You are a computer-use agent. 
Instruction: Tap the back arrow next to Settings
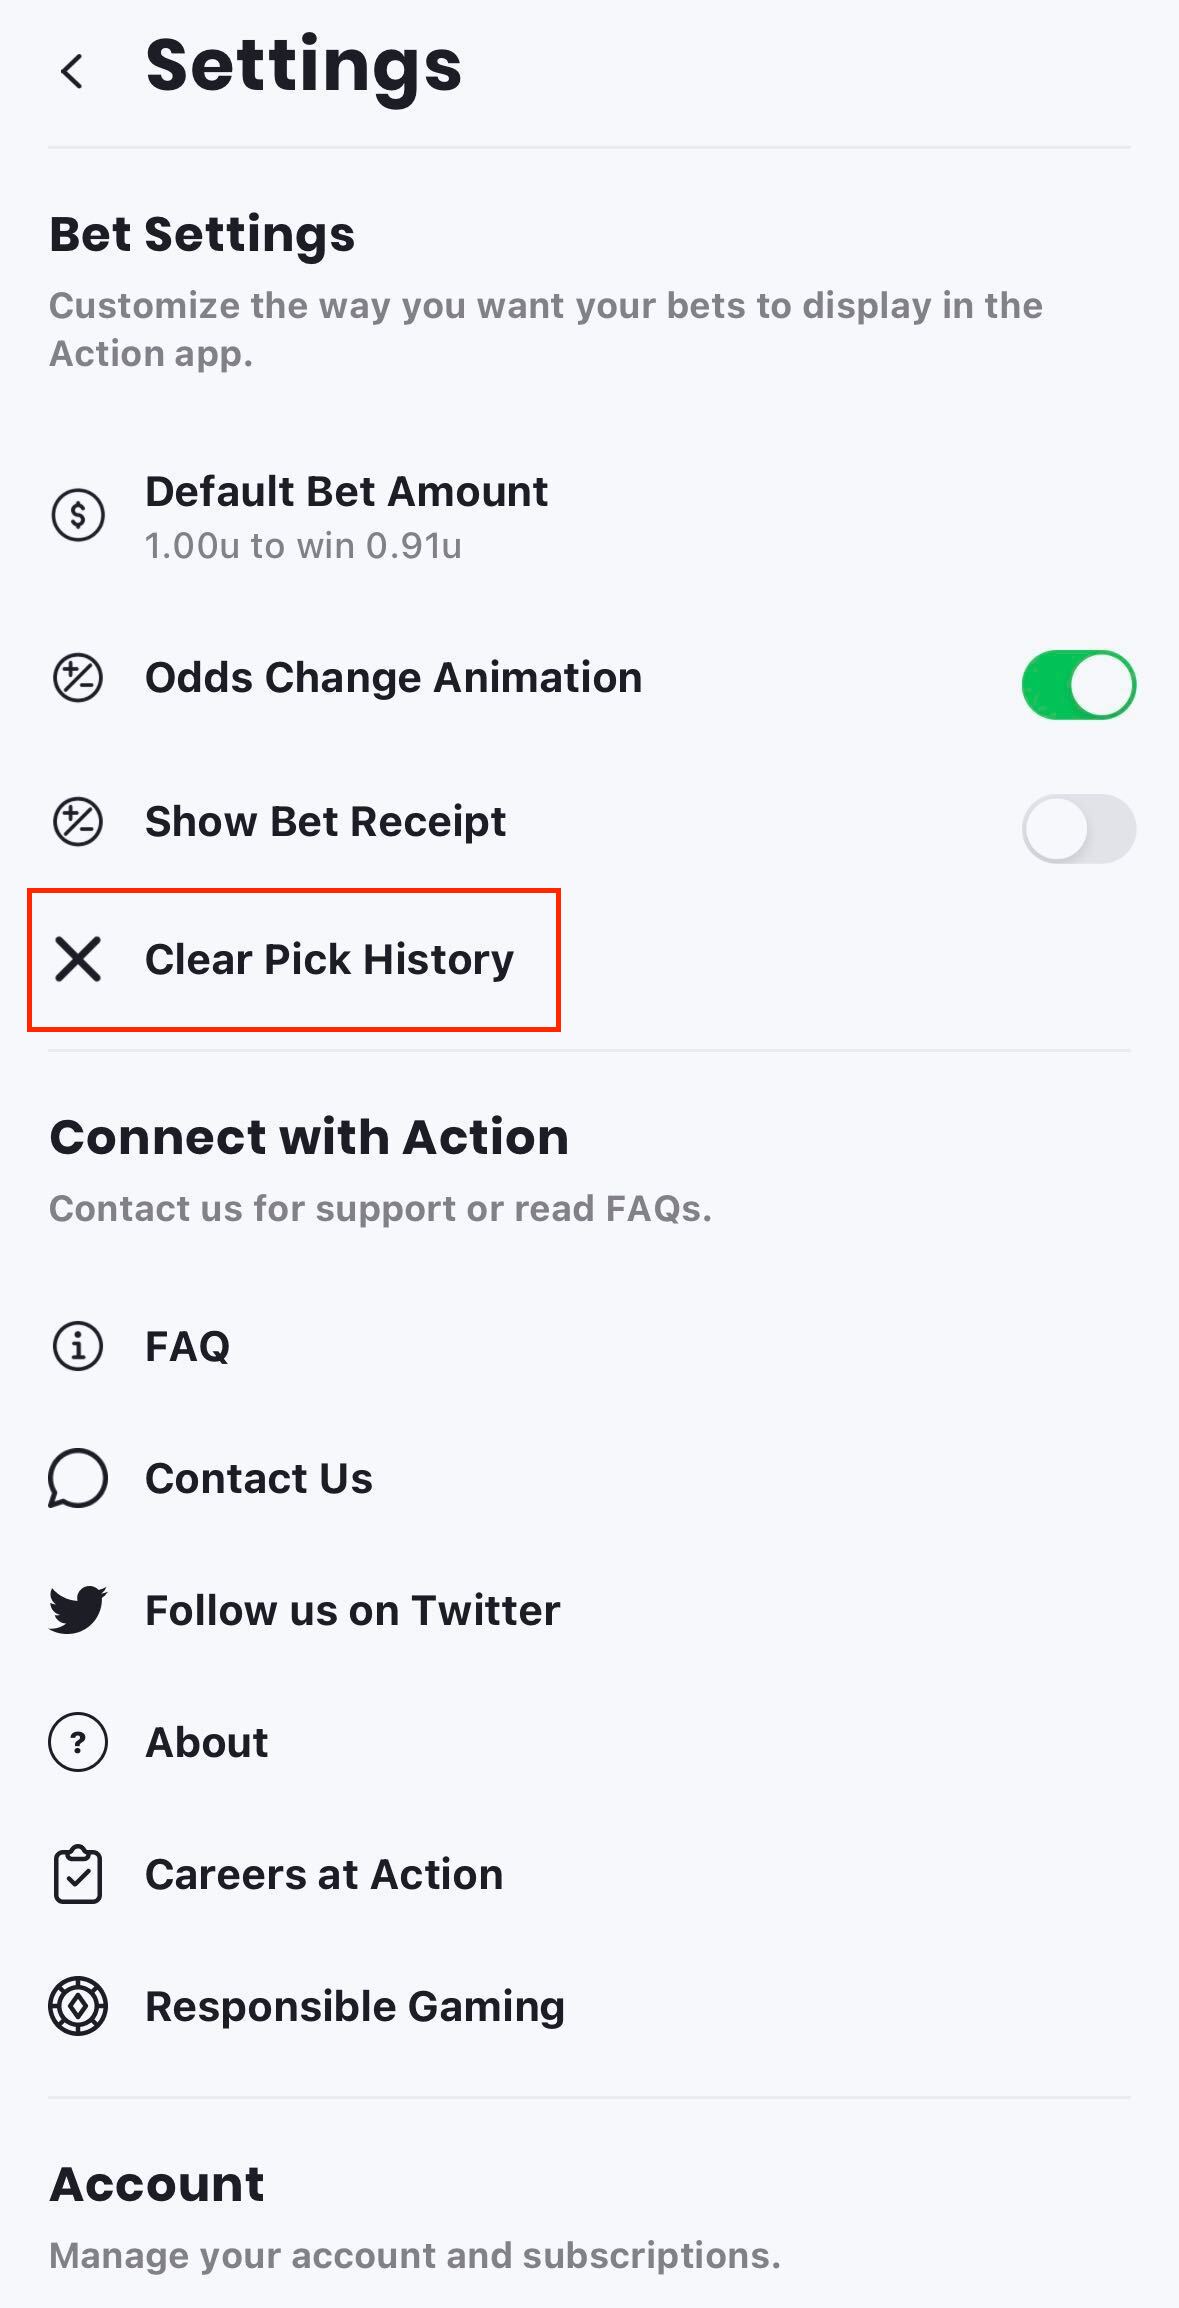[72, 72]
